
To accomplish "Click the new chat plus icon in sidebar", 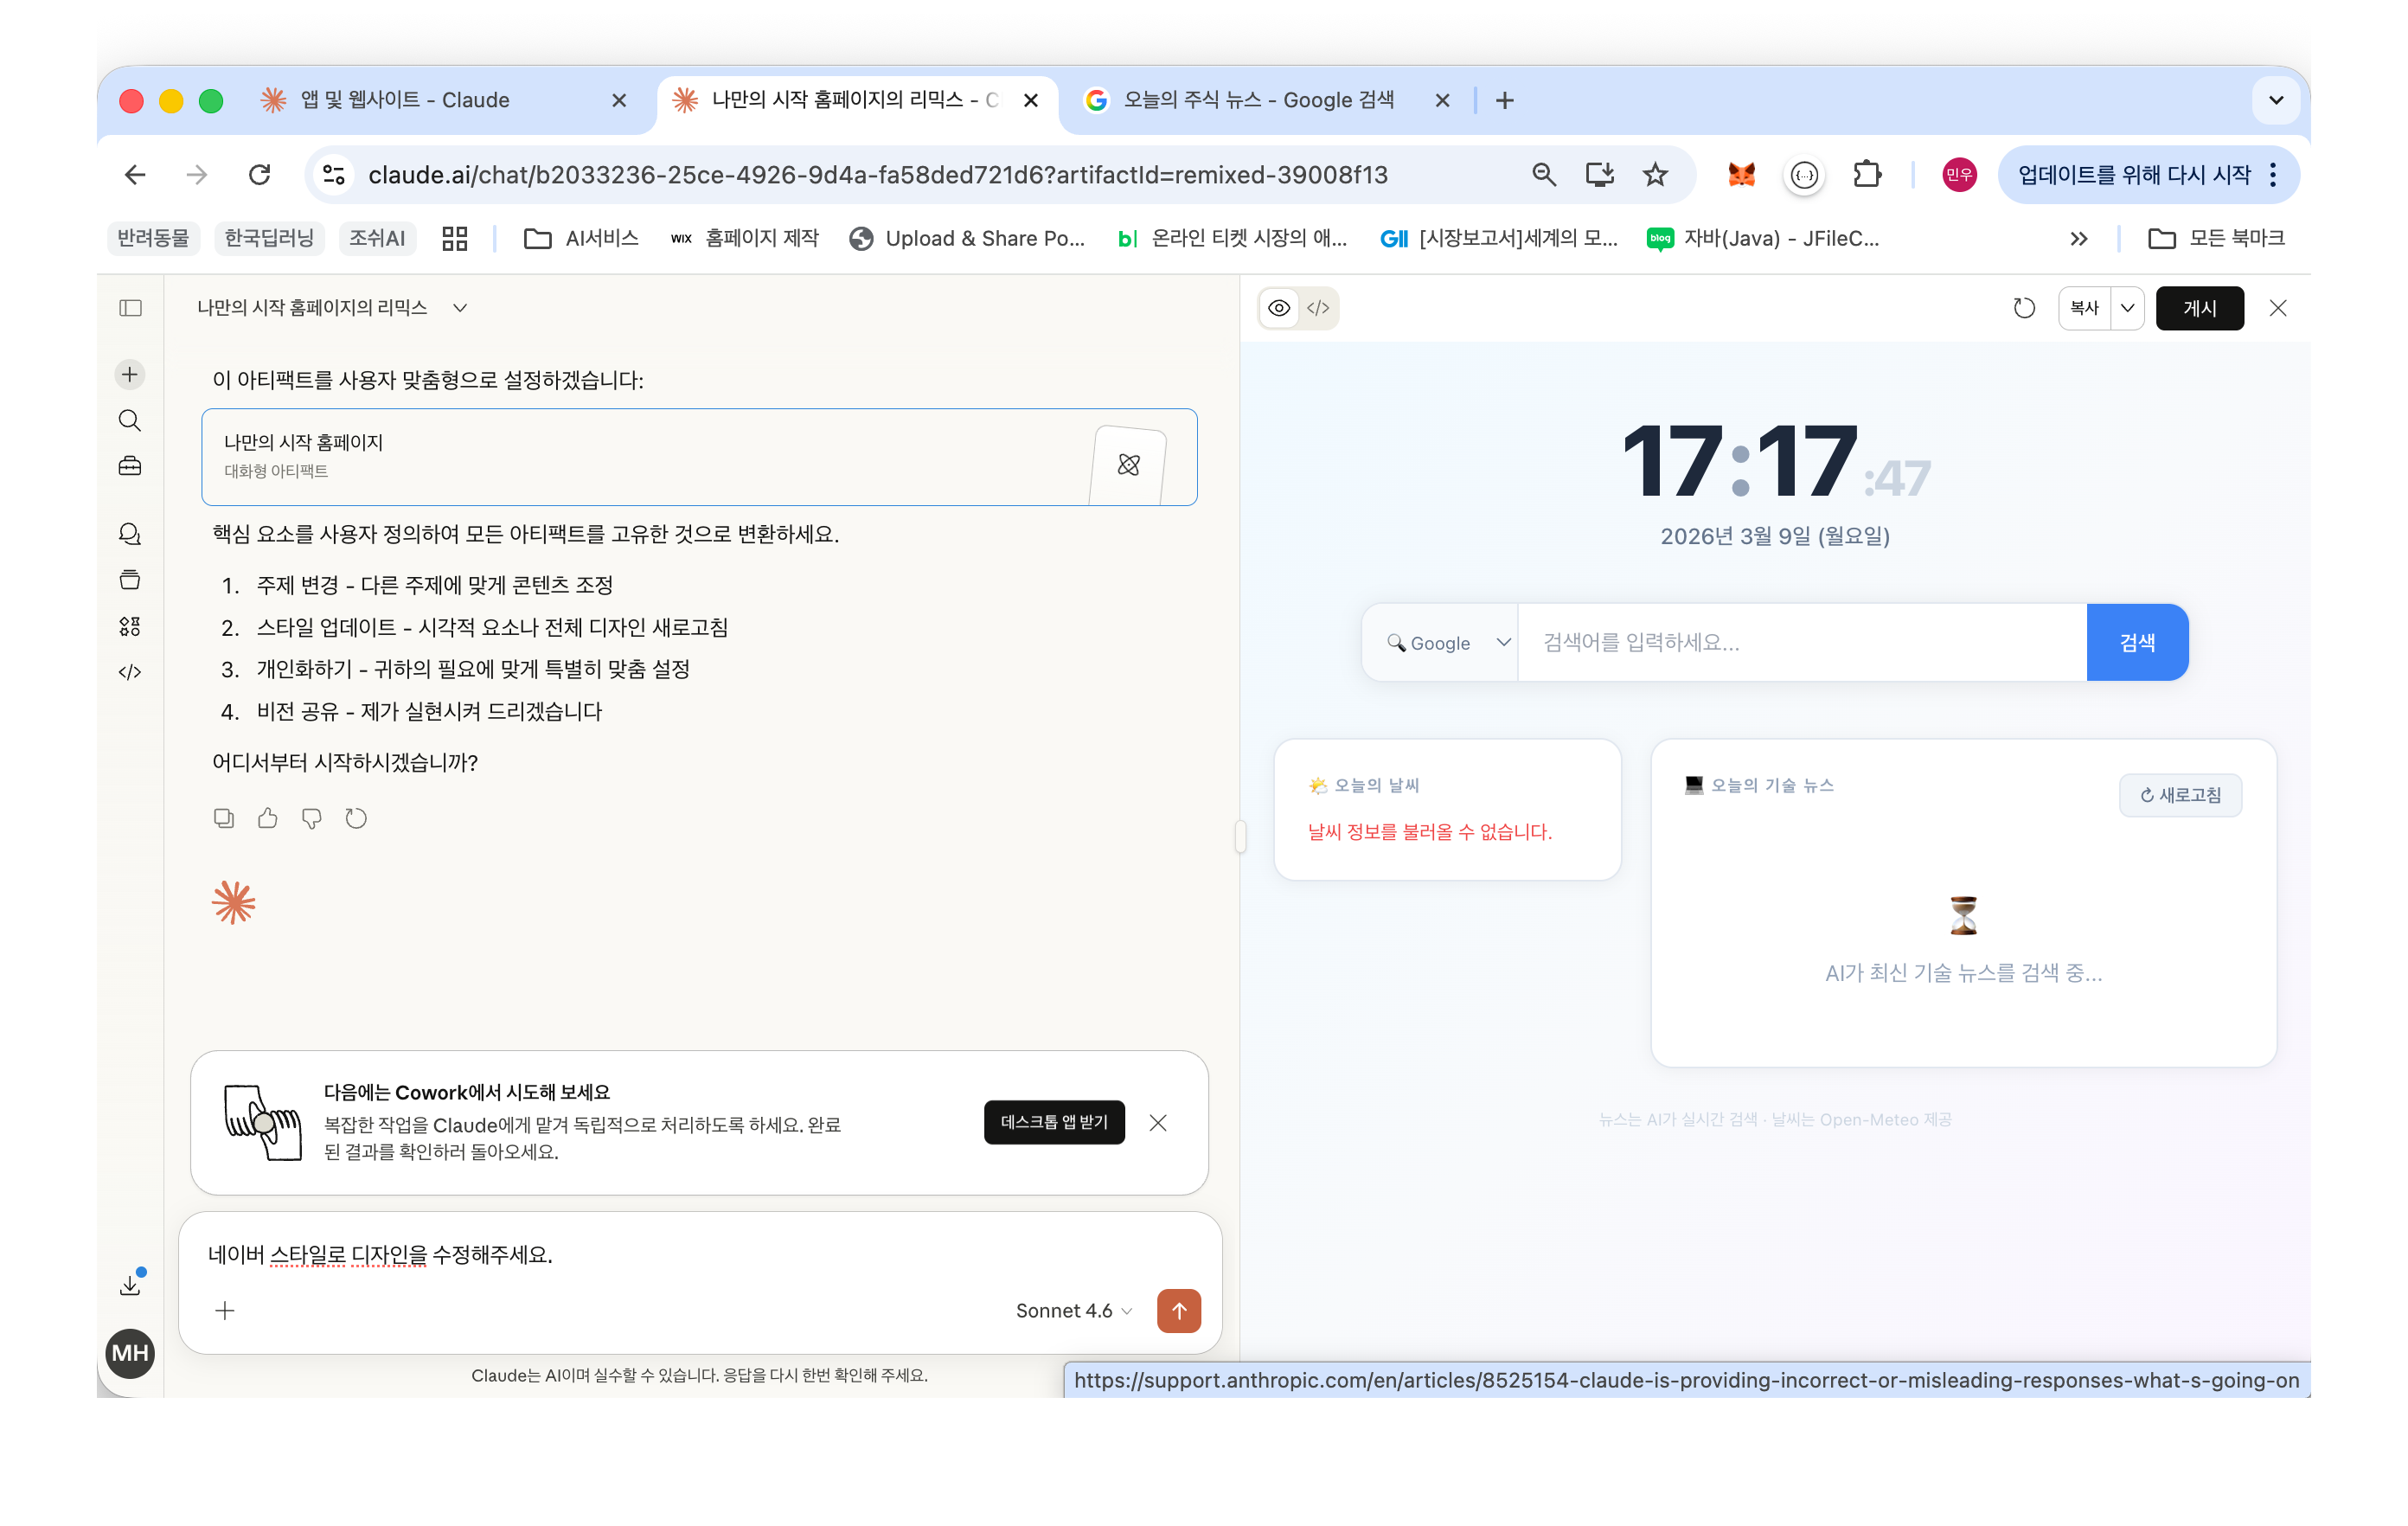I will (x=129, y=374).
